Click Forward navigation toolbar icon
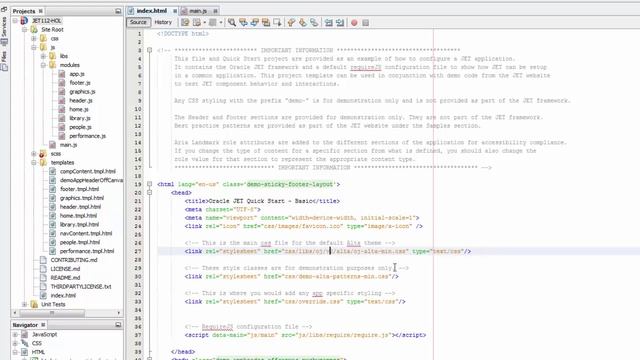 pyautogui.click(x=213, y=22)
